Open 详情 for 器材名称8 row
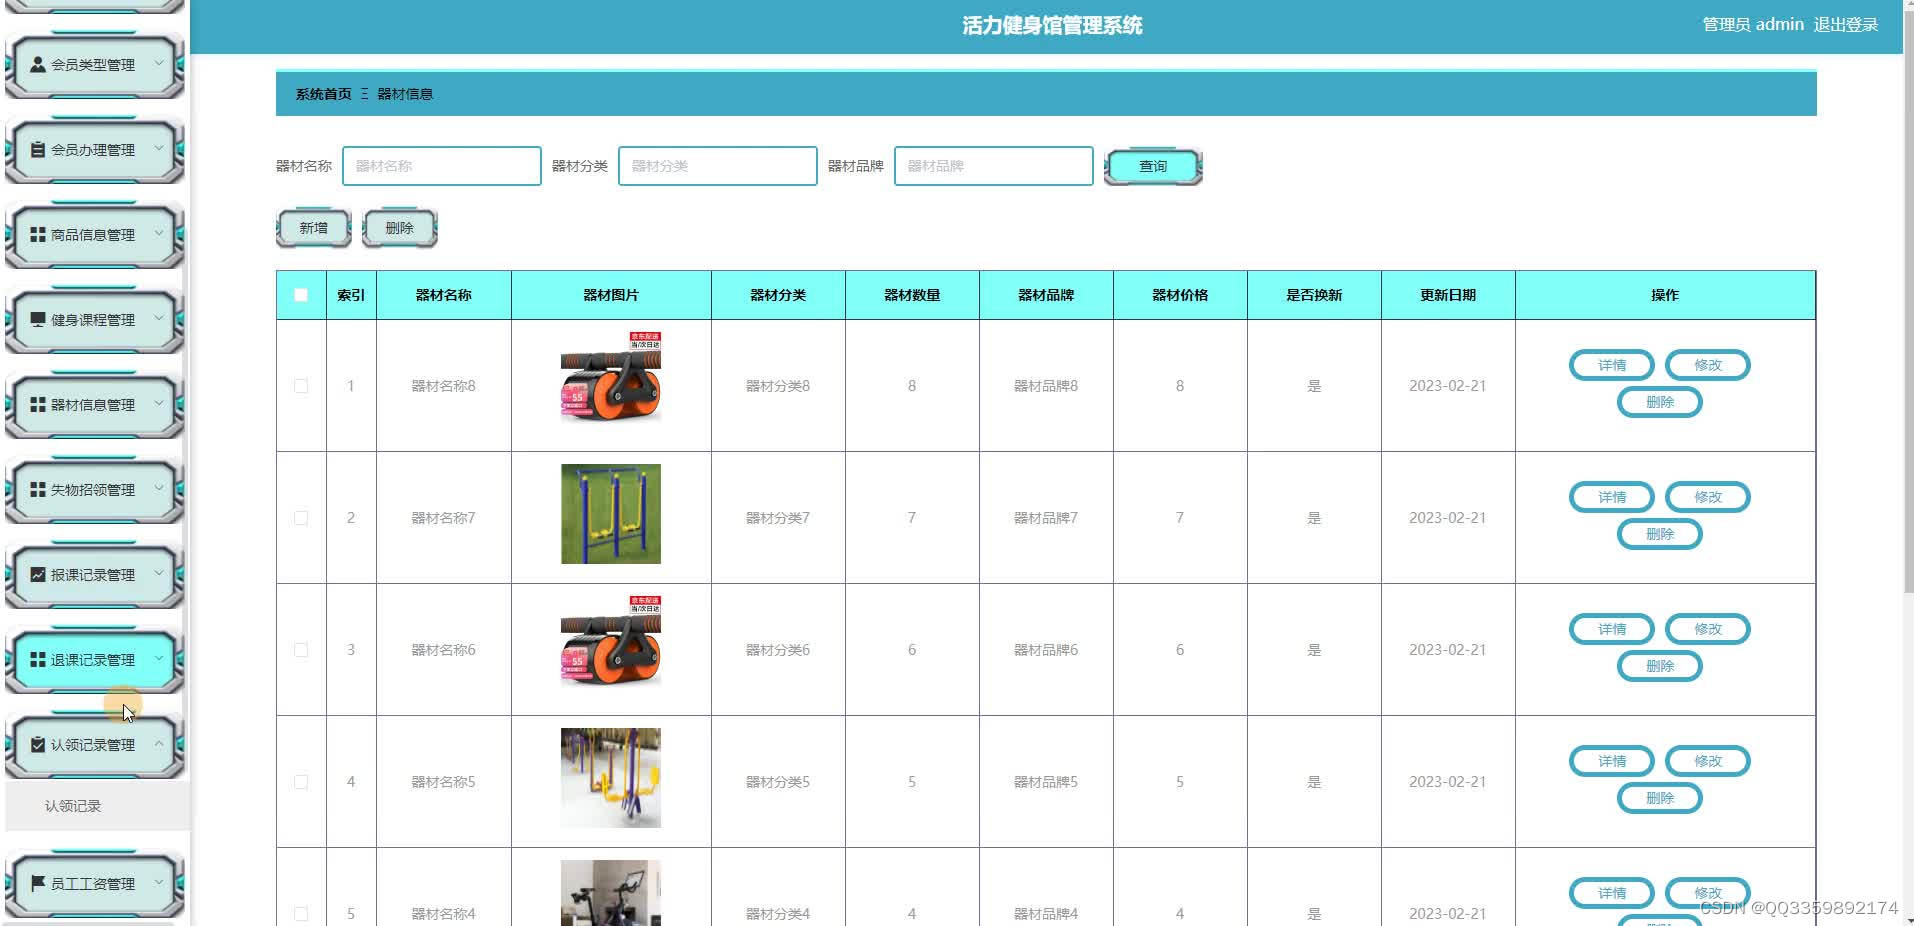Viewport: 1914px width, 926px height. 1612,365
